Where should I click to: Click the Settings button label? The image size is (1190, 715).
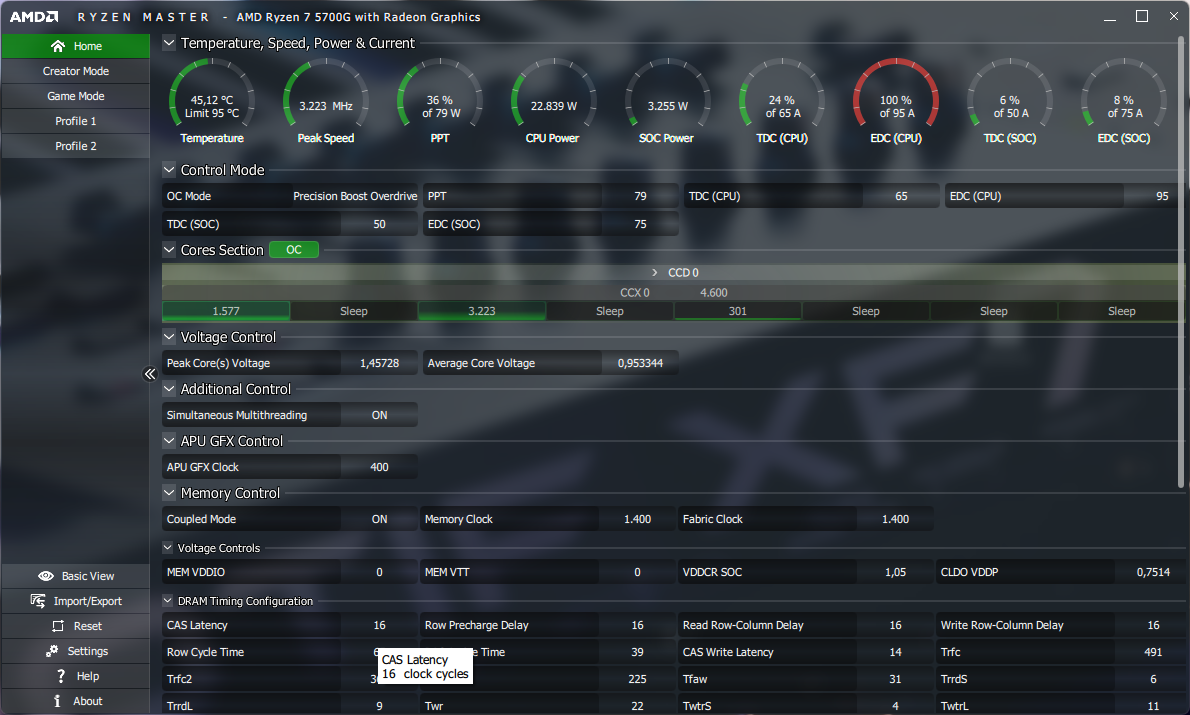(x=88, y=651)
